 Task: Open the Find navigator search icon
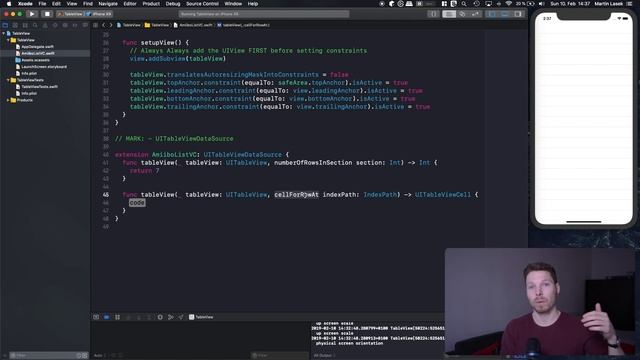pyautogui.click(x=35, y=25)
